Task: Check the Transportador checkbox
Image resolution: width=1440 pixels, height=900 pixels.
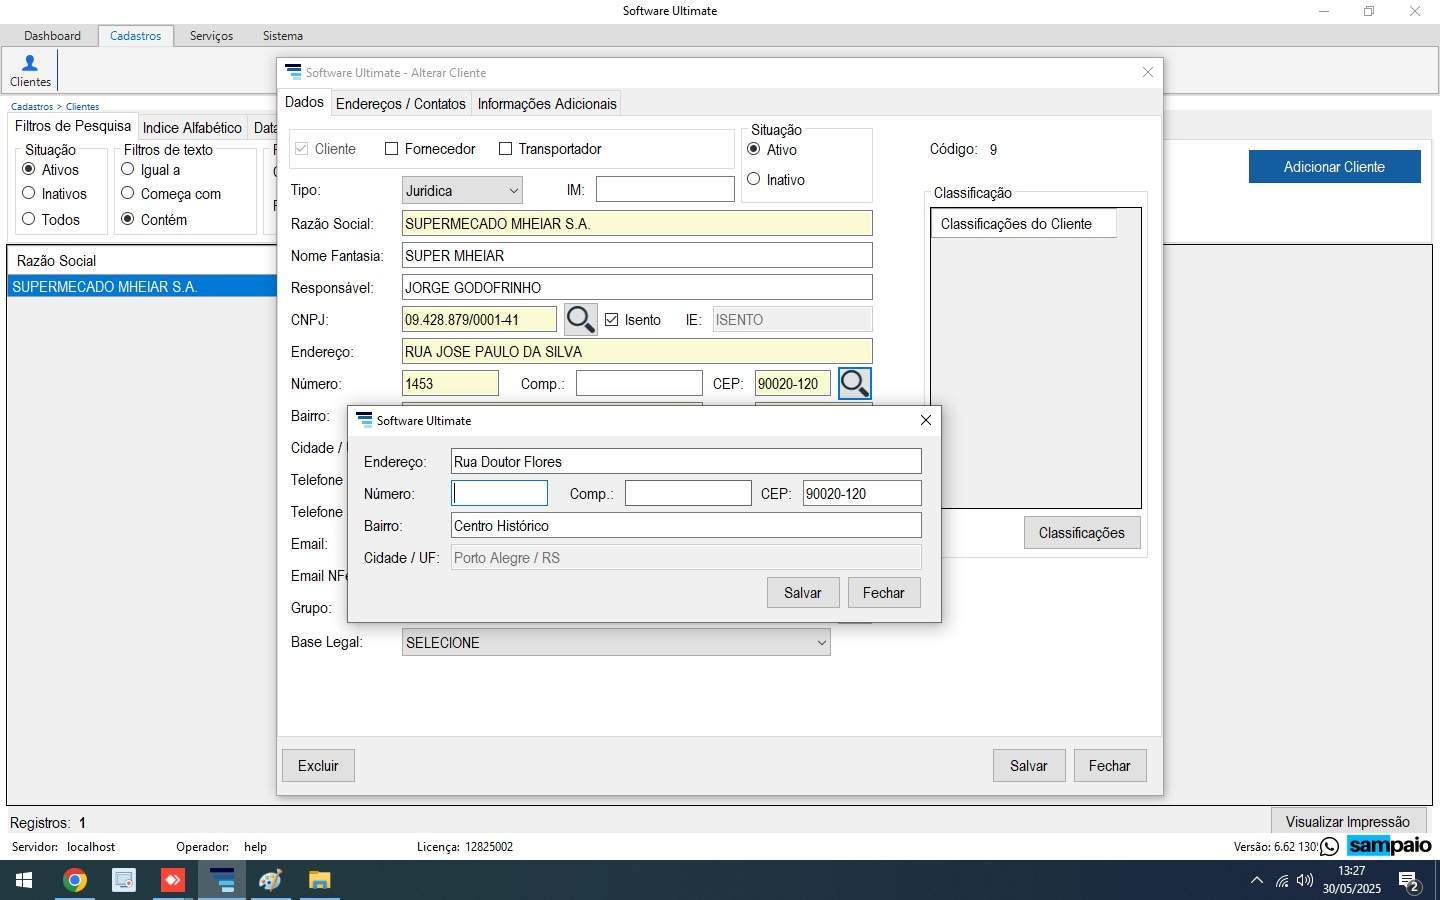Action: click(505, 149)
